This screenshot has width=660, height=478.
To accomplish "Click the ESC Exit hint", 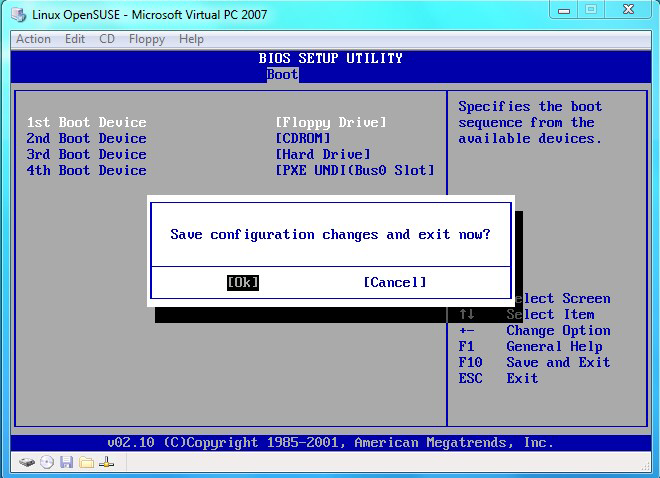I will (498, 378).
